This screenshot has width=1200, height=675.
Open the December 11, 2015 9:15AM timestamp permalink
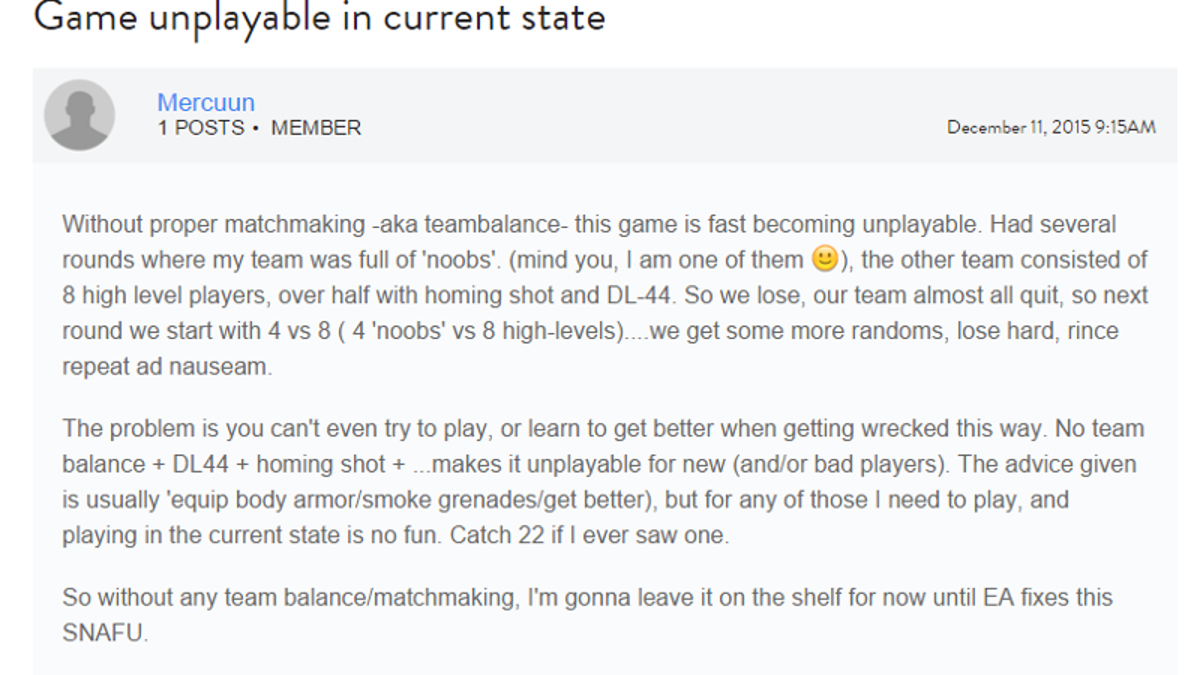pyautogui.click(x=1051, y=127)
